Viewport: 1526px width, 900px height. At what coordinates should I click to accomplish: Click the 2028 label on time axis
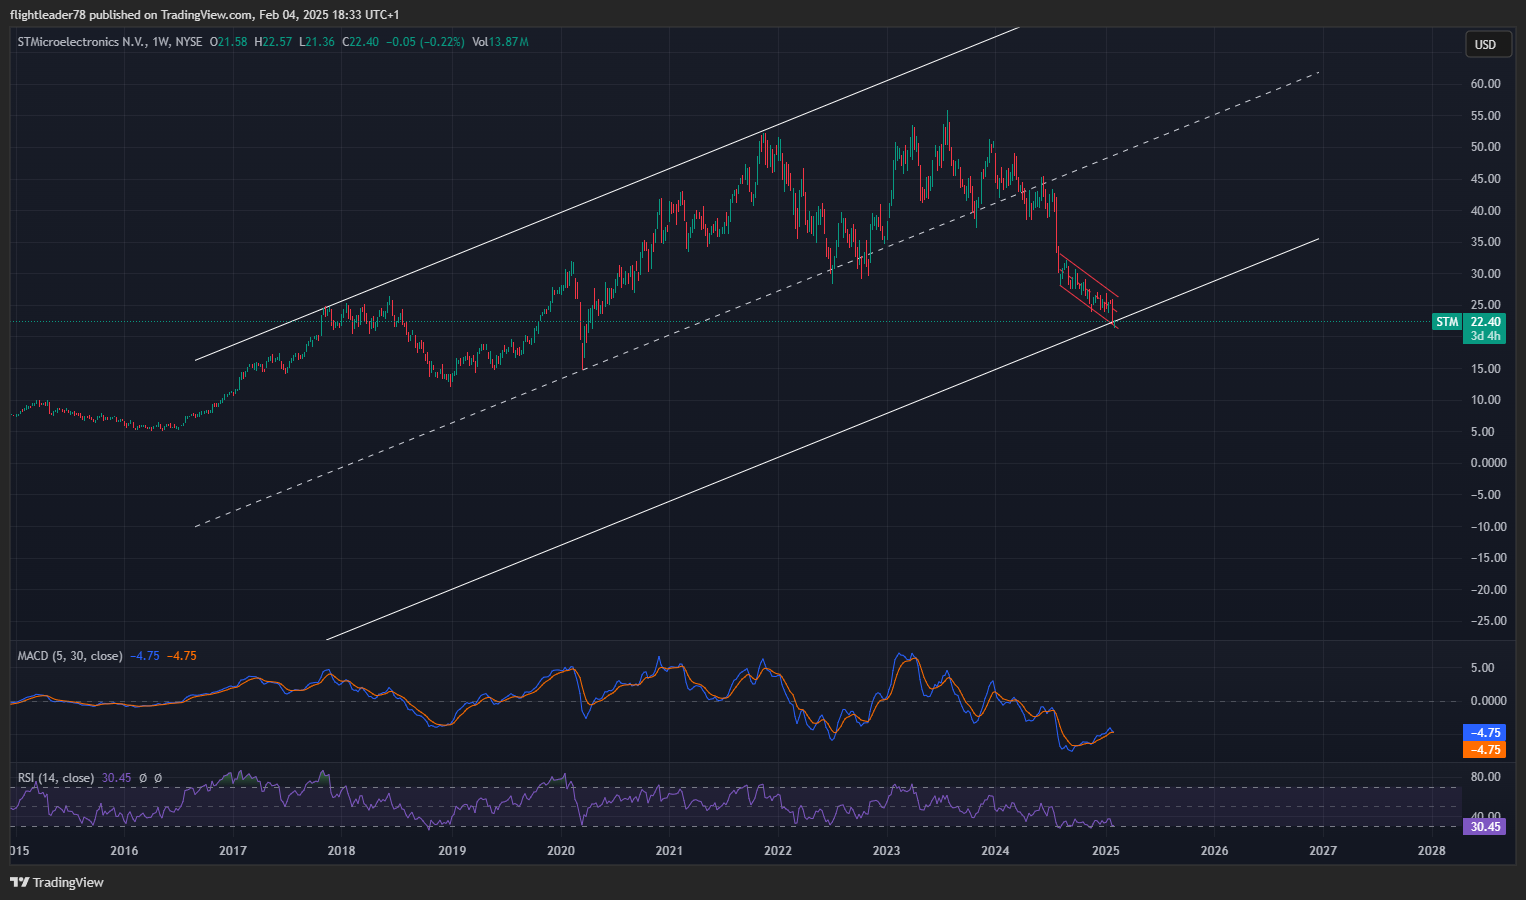point(1431,851)
